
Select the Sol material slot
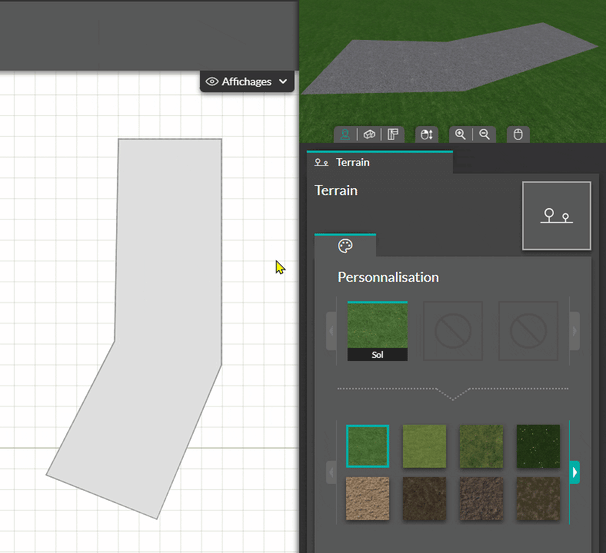pyautogui.click(x=377, y=331)
